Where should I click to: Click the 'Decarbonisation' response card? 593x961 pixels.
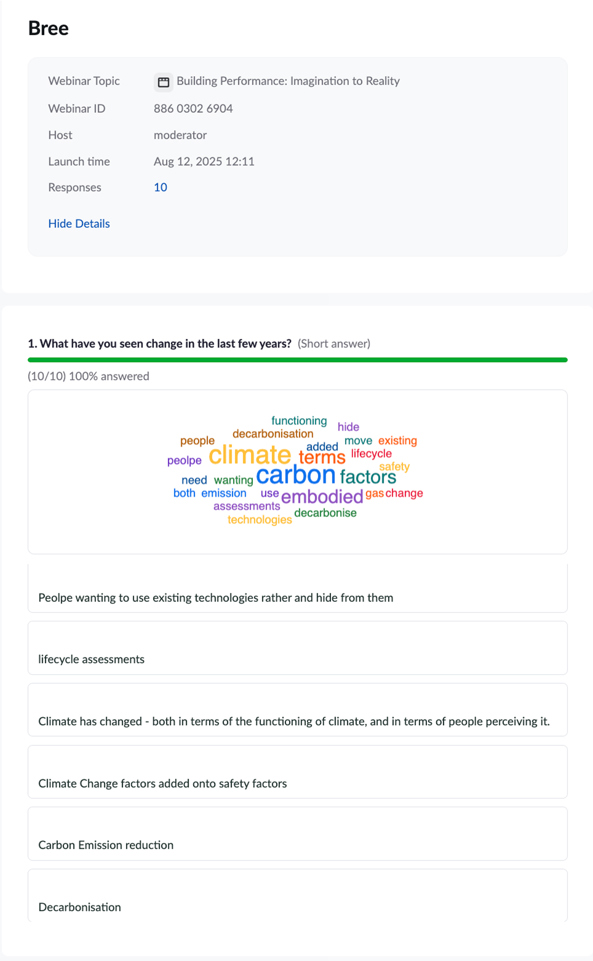[297, 895]
